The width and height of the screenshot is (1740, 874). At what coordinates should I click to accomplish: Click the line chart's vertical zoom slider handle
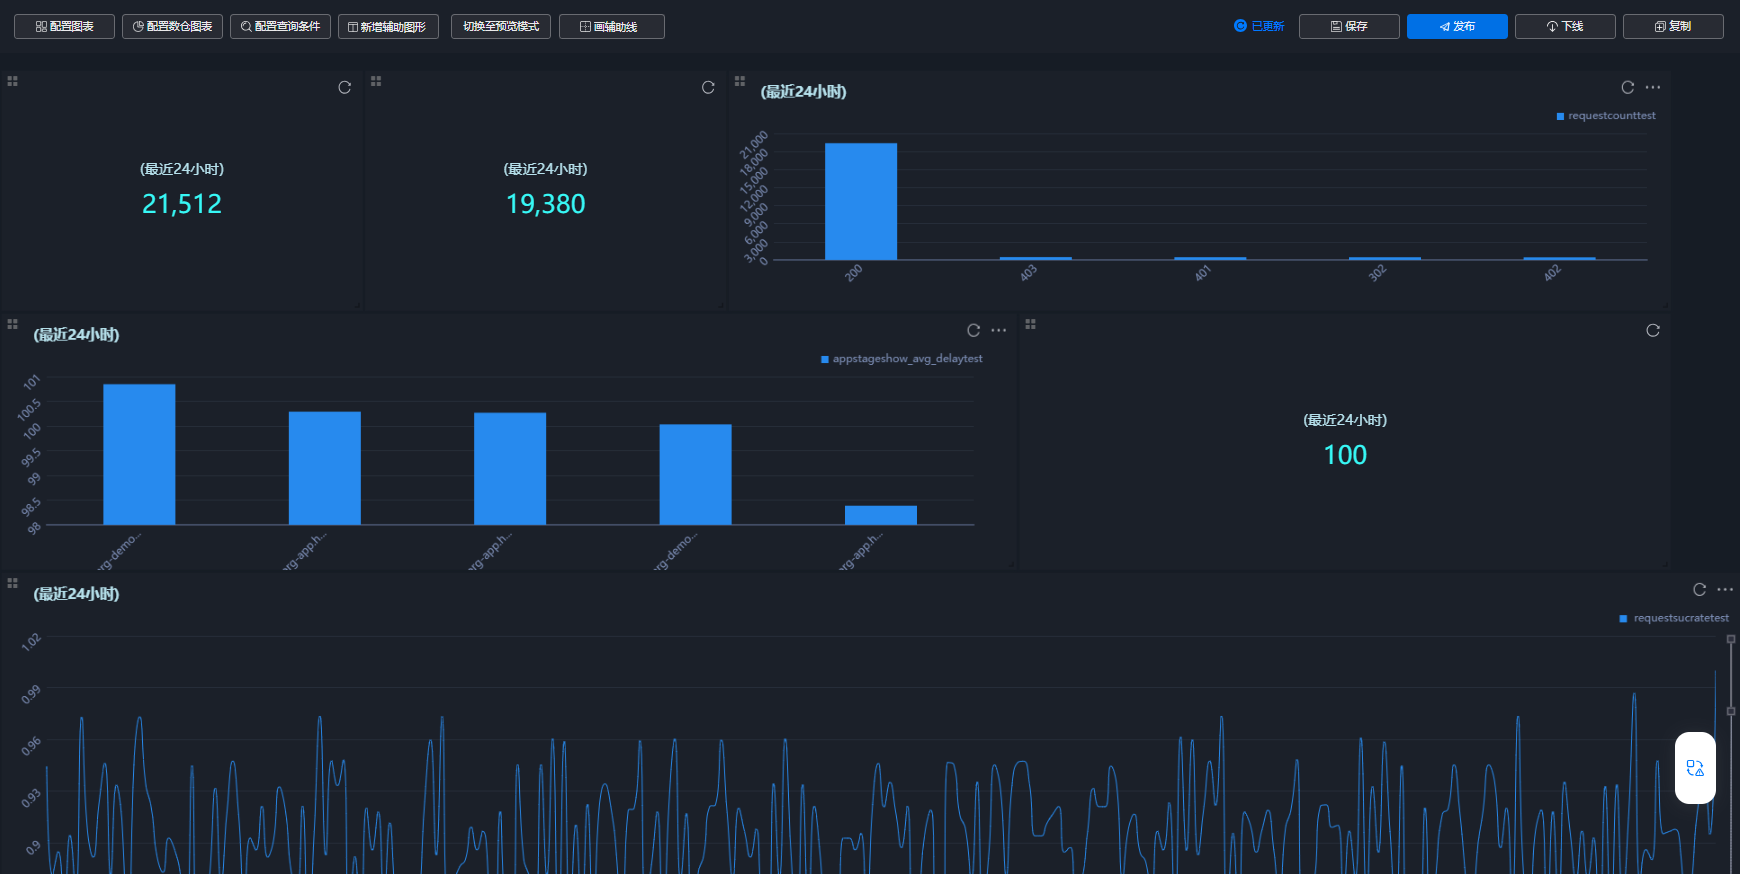[1731, 711]
